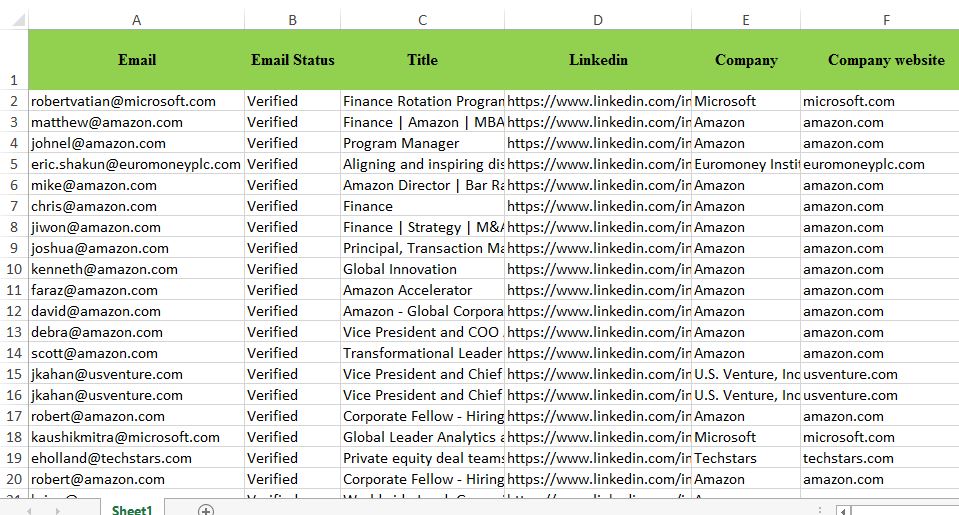This screenshot has width=959, height=515.
Task: Open the LinkedIn link in row 10
Action: pyautogui.click(x=598, y=269)
